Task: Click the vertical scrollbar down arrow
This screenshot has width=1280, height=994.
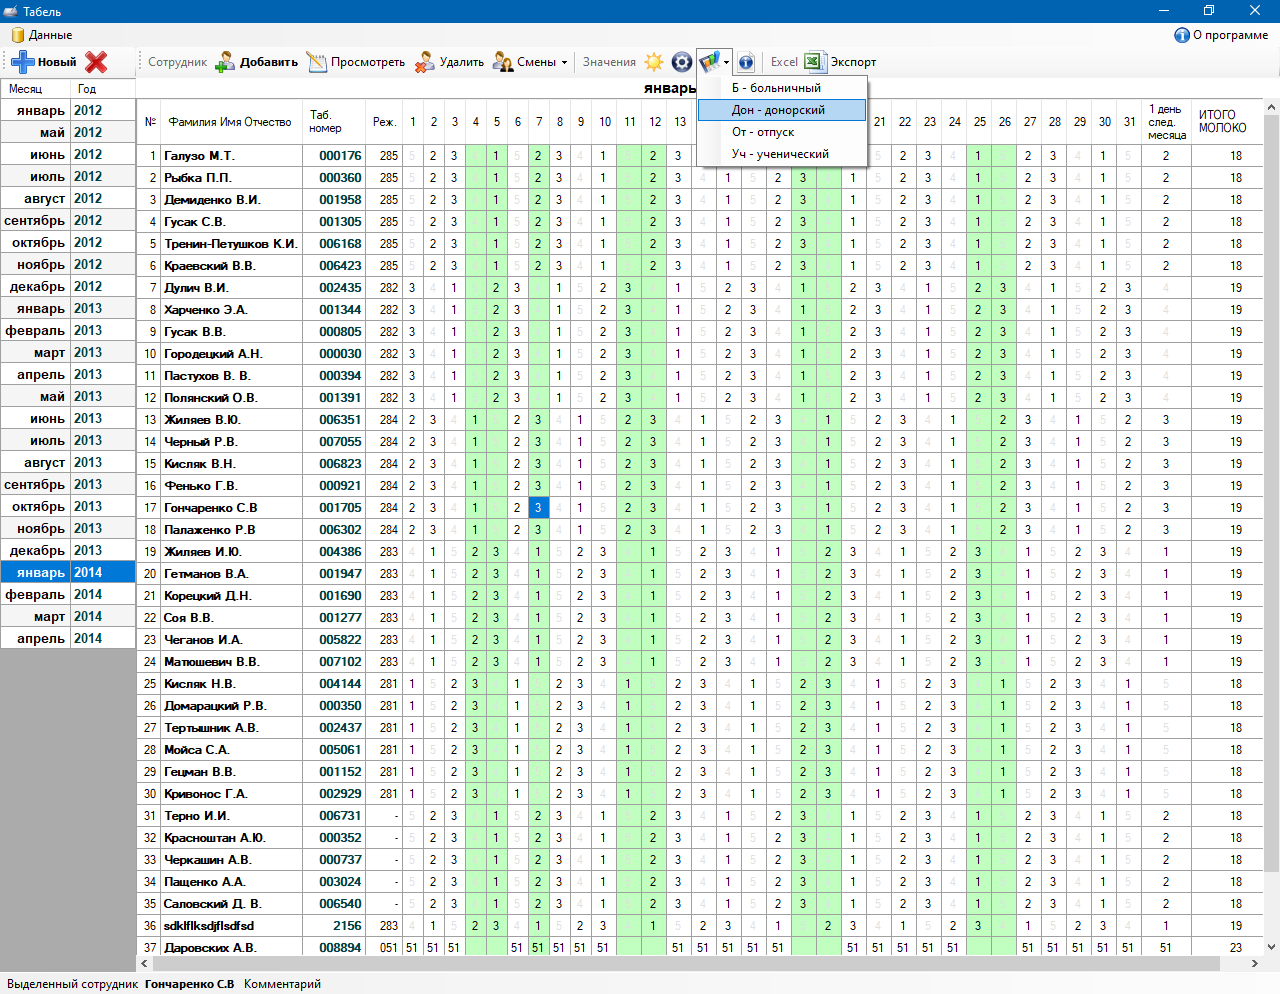Action: (1271, 947)
